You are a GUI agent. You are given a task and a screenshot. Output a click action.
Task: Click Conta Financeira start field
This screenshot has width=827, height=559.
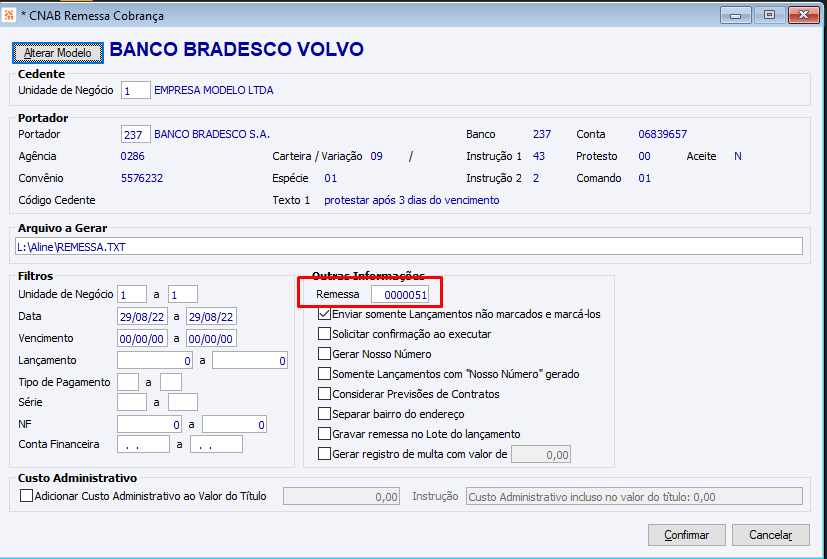point(143,445)
